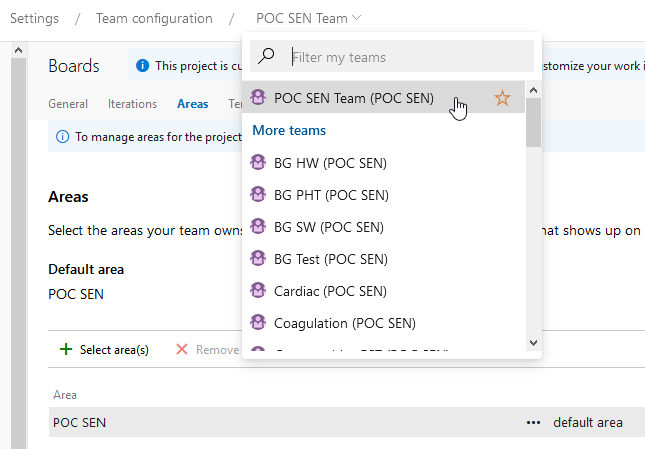Click Select area(s) button
The width and height of the screenshot is (645, 449).
click(104, 349)
